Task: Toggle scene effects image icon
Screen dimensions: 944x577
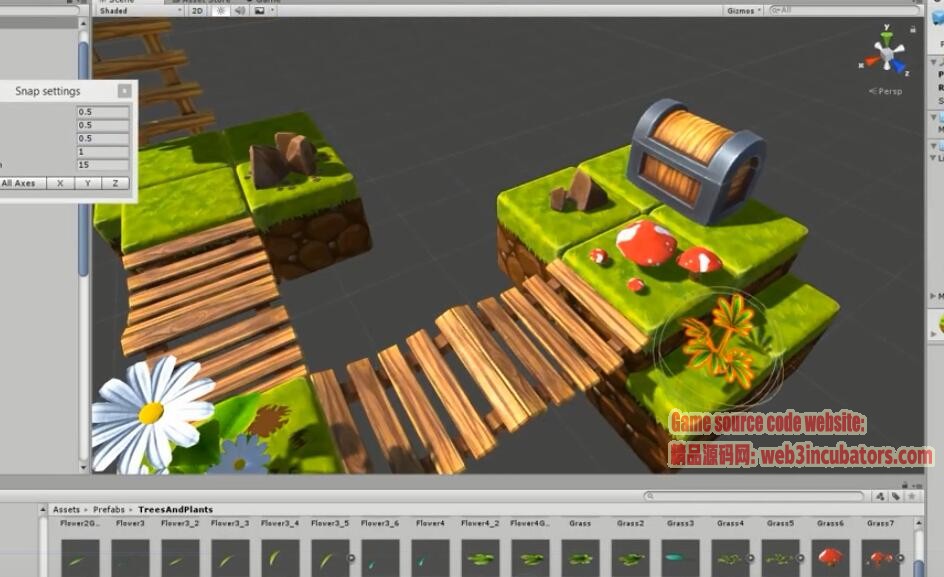Action: (259, 11)
